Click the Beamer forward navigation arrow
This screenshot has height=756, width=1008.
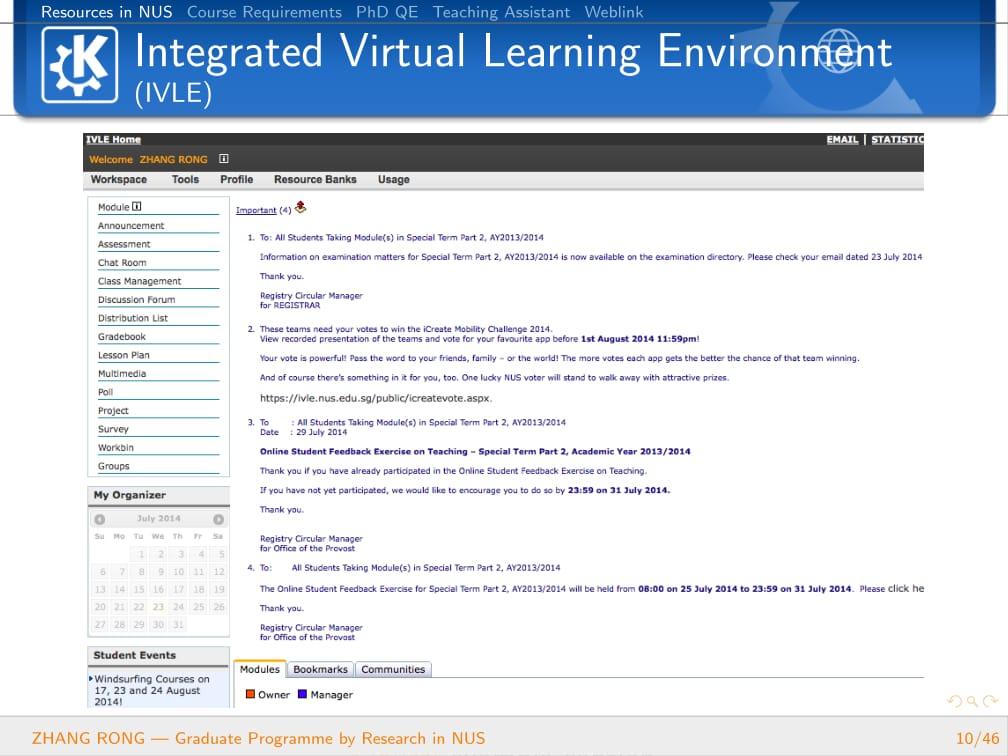pyautogui.click(x=990, y=701)
